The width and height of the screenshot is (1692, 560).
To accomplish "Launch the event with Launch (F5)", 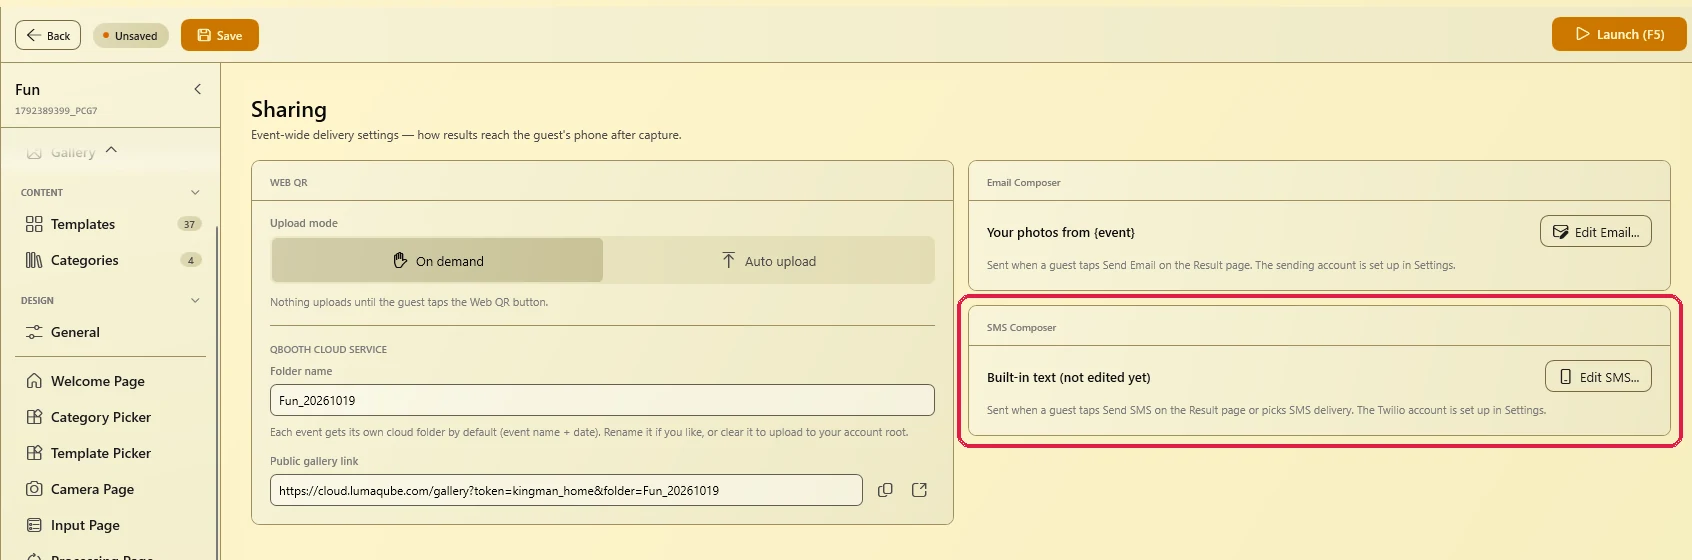I will tap(1619, 34).
